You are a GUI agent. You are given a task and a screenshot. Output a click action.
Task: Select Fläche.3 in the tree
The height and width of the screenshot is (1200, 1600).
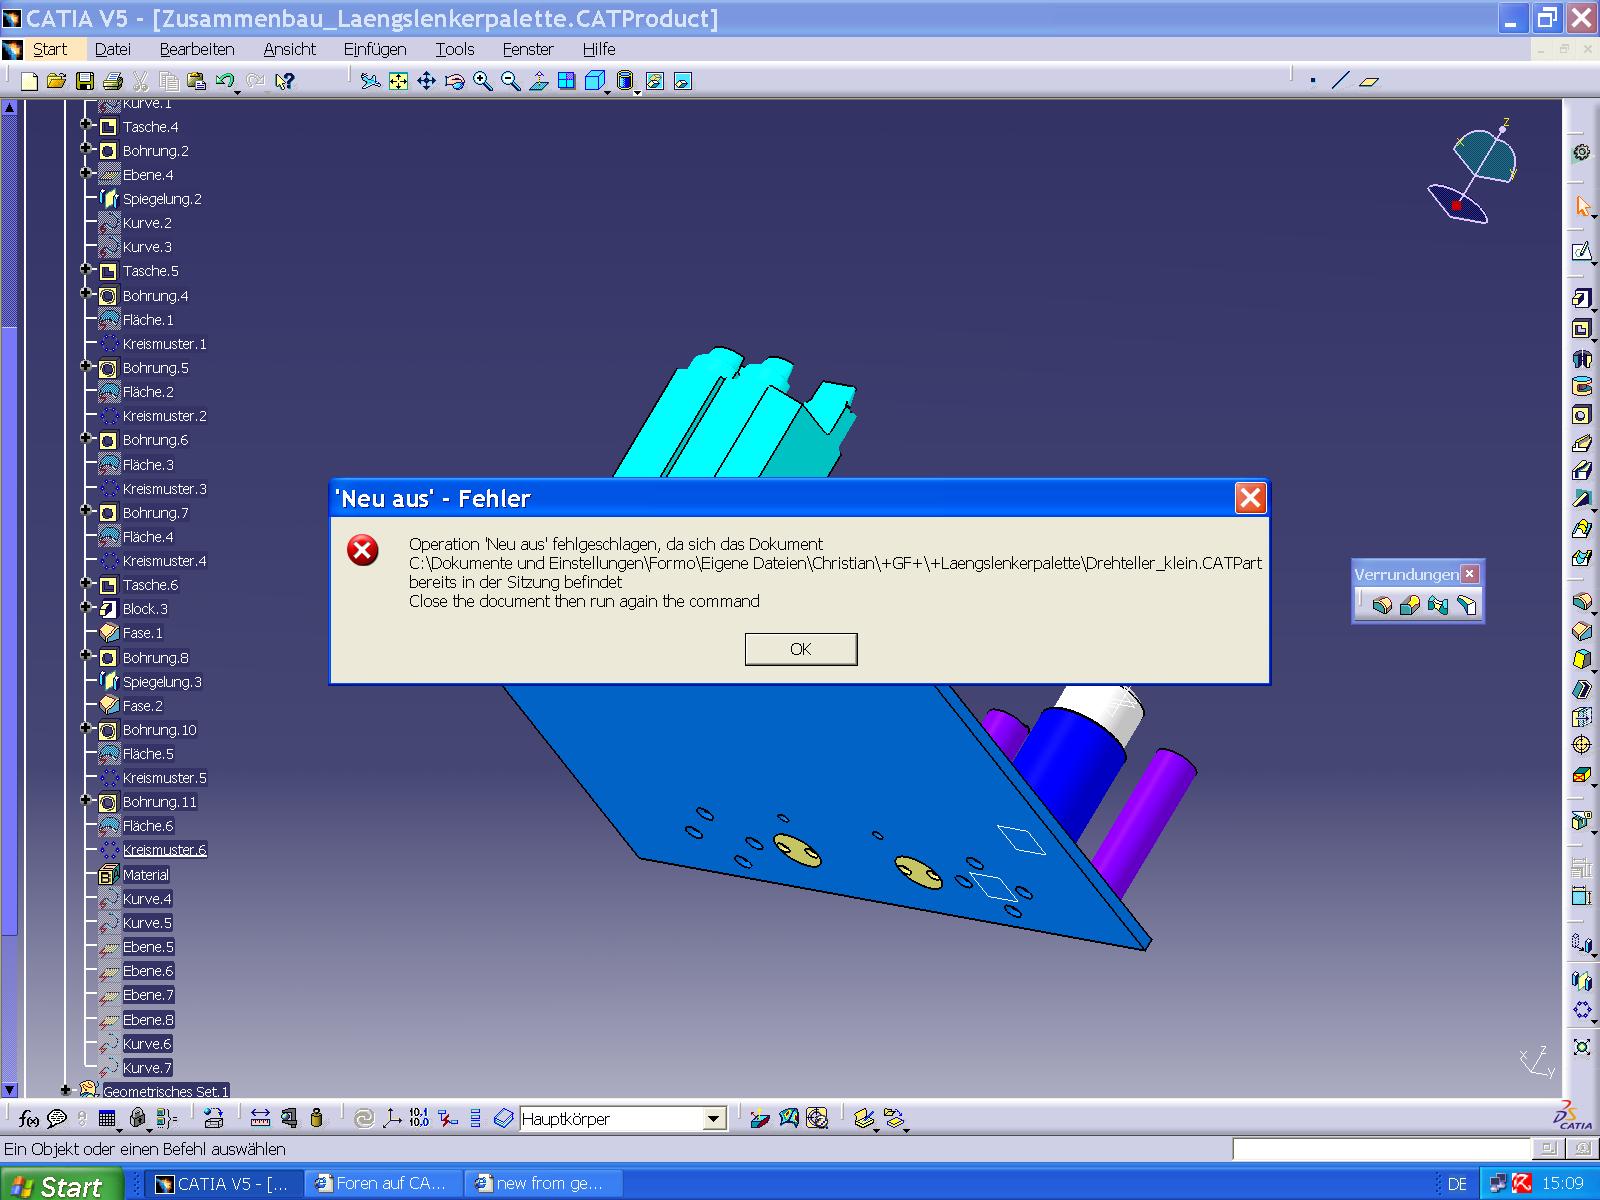point(148,465)
